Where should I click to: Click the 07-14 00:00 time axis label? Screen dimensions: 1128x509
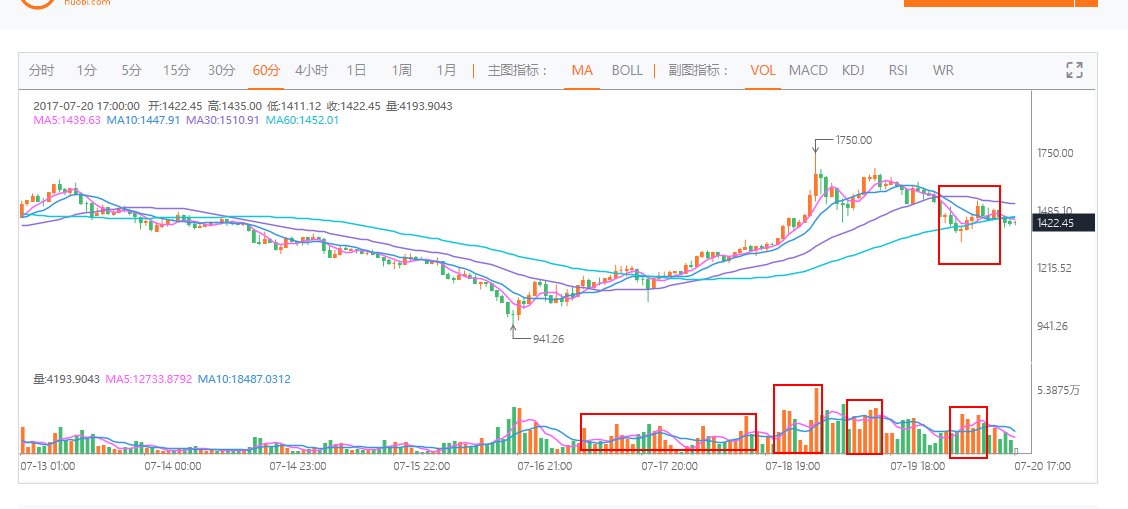tap(171, 466)
